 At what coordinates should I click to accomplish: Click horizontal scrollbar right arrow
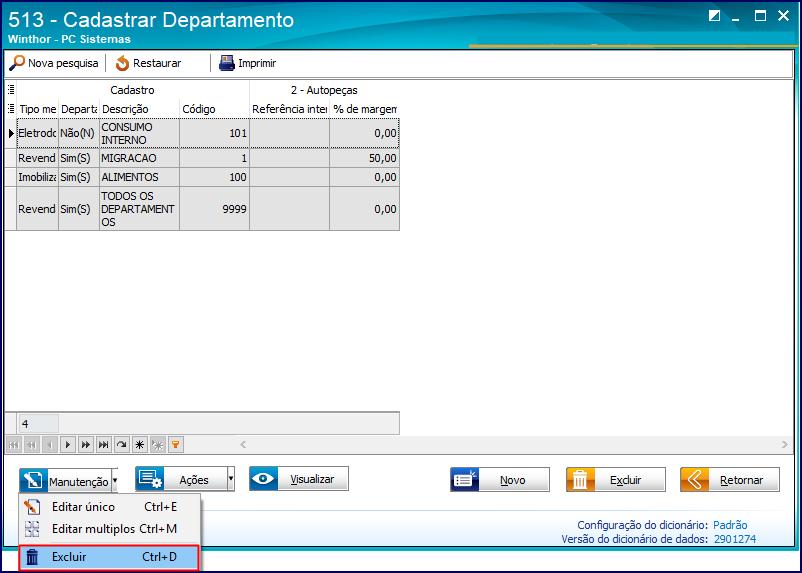click(x=785, y=445)
